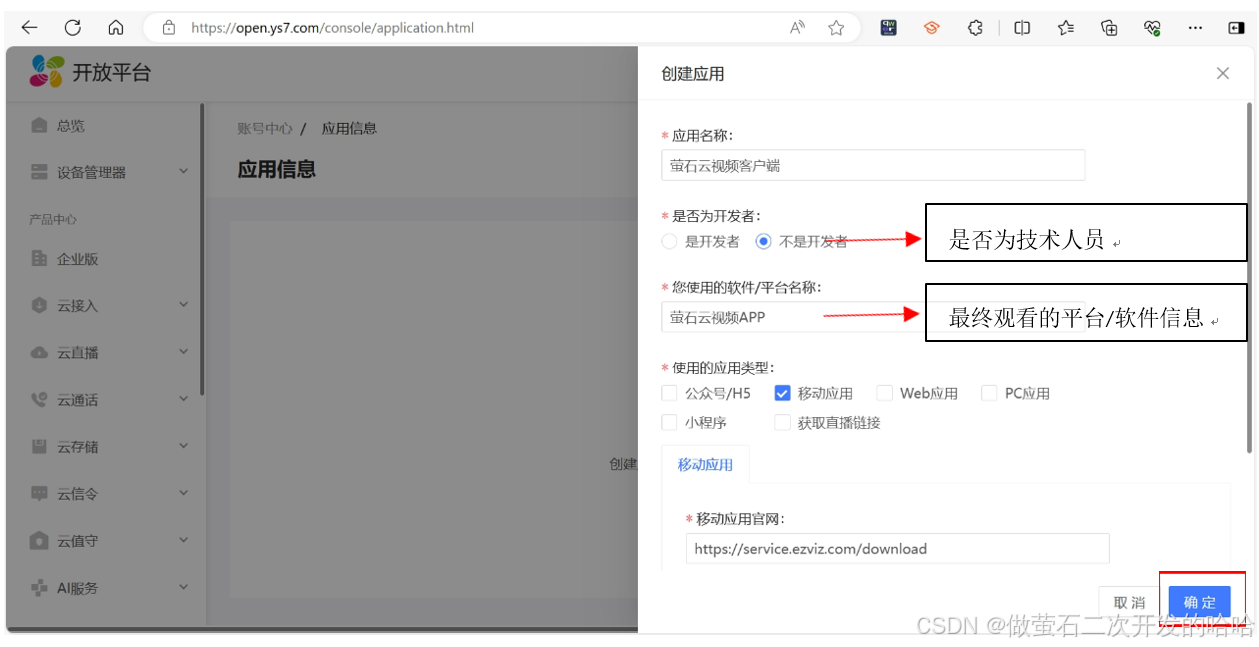Check the 公众号/H5 checkbox

pyautogui.click(x=669, y=393)
